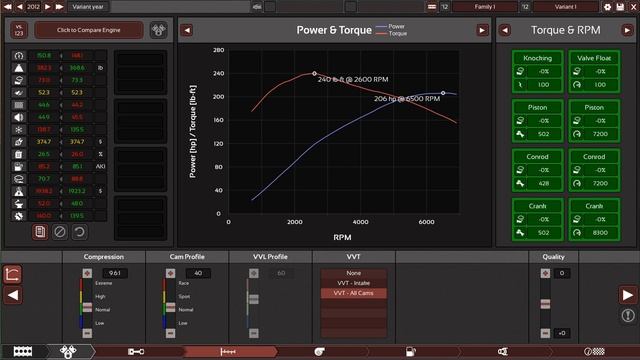Screen dimensions: 640x360
Task: Show the next graph right of Power & Torque
Action: tap(482, 30)
